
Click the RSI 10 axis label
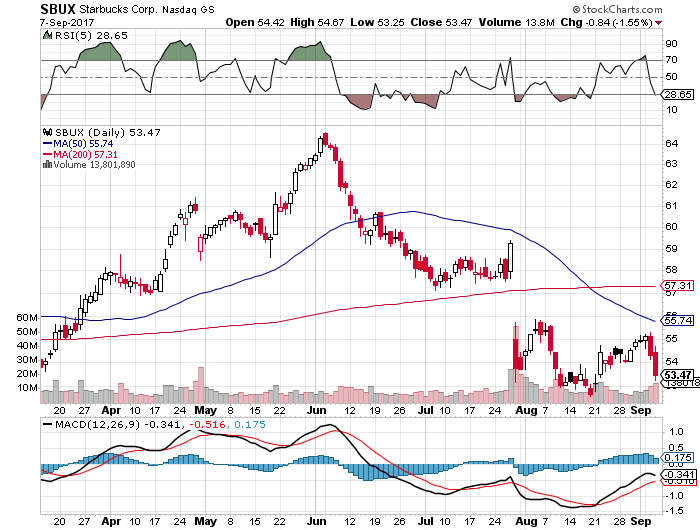(671, 109)
